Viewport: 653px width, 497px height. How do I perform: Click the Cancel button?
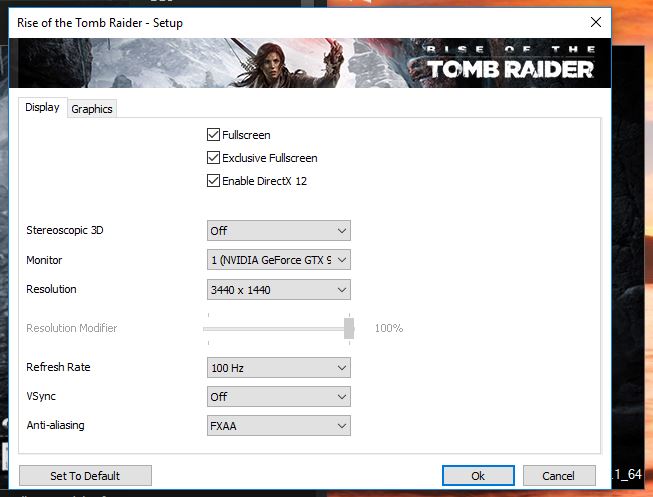coord(559,475)
